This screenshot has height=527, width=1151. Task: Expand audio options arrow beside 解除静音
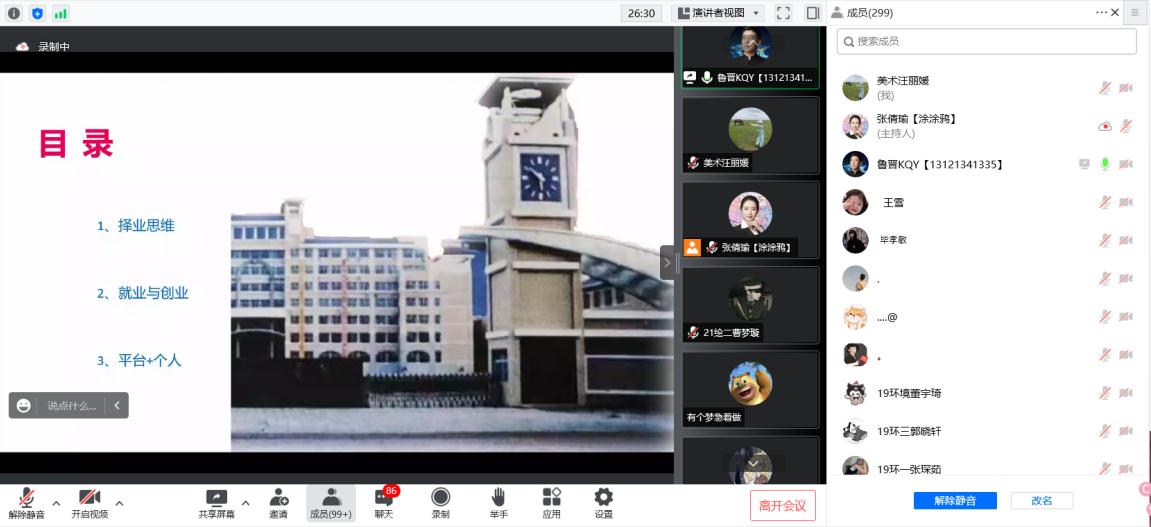pos(56,503)
